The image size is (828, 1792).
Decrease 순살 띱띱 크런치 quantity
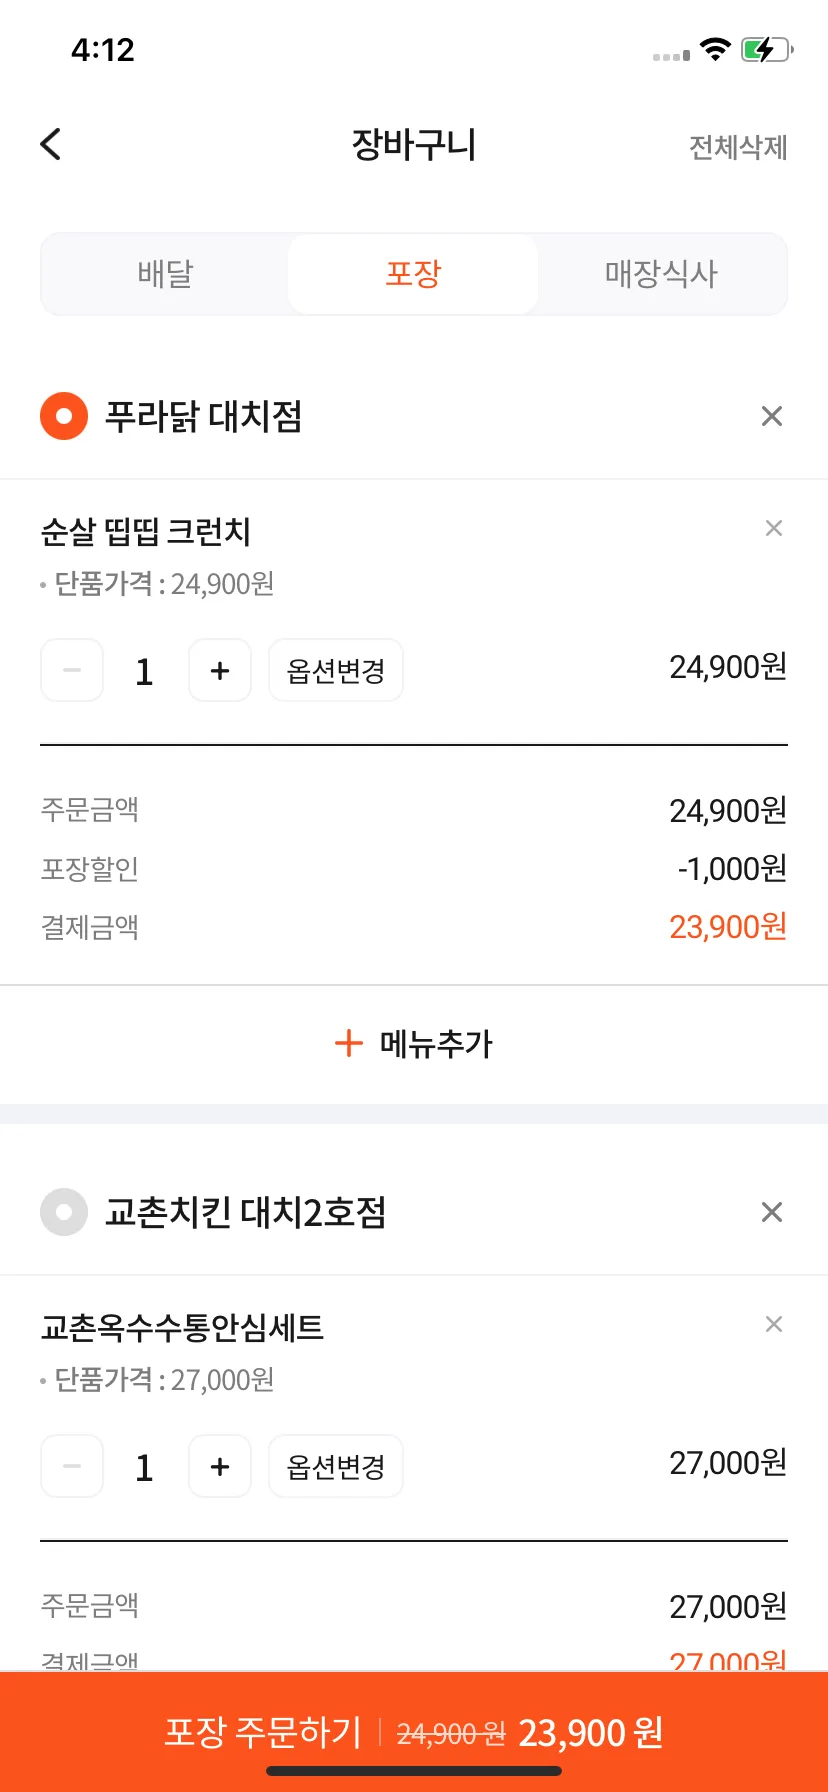[x=72, y=670]
